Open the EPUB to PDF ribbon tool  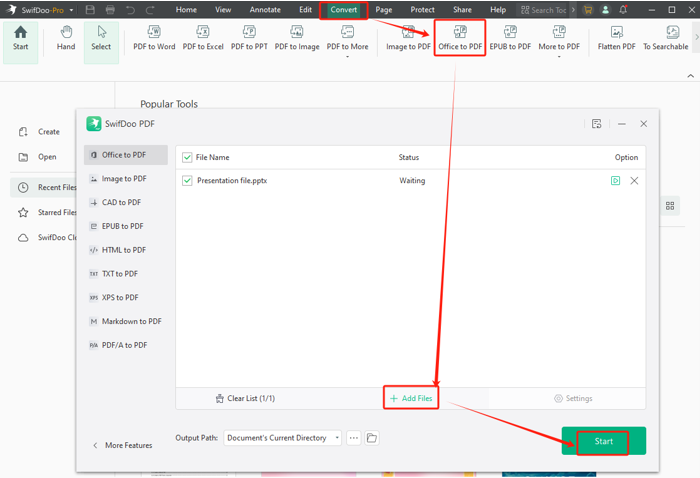510,38
